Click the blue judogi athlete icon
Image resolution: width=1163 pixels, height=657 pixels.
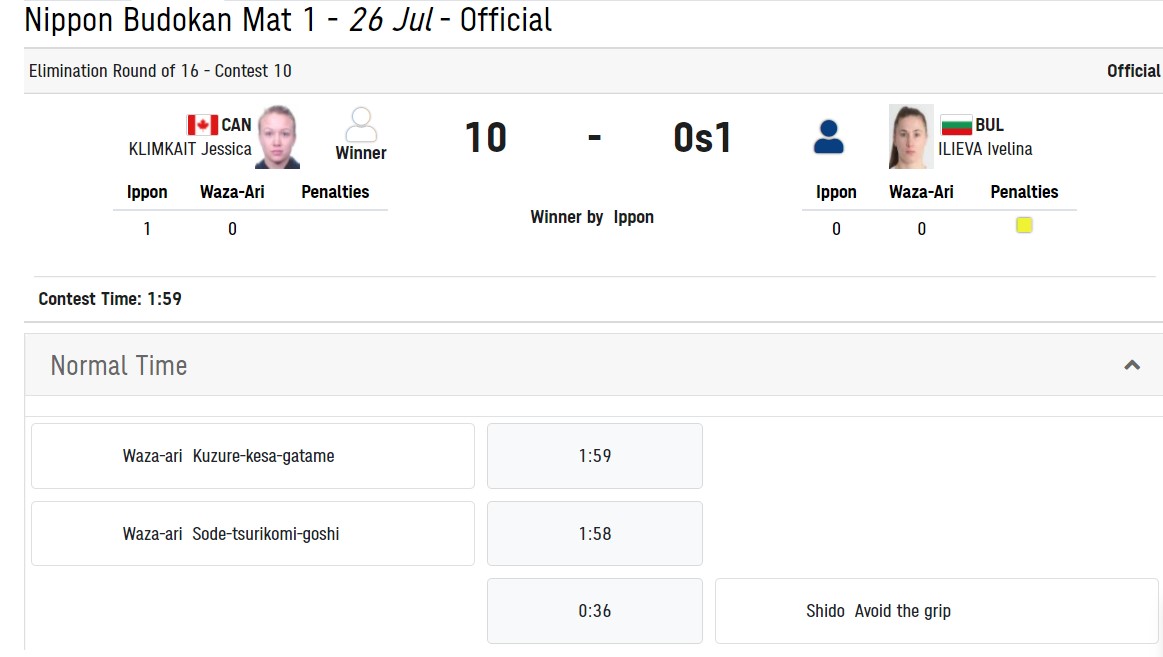828,137
